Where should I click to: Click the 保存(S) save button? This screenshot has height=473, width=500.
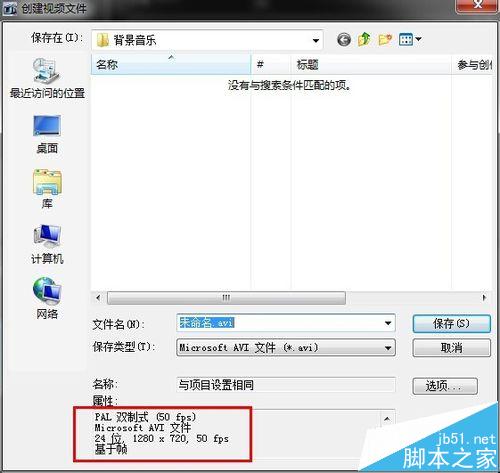pyautogui.click(x=451, y=324)
